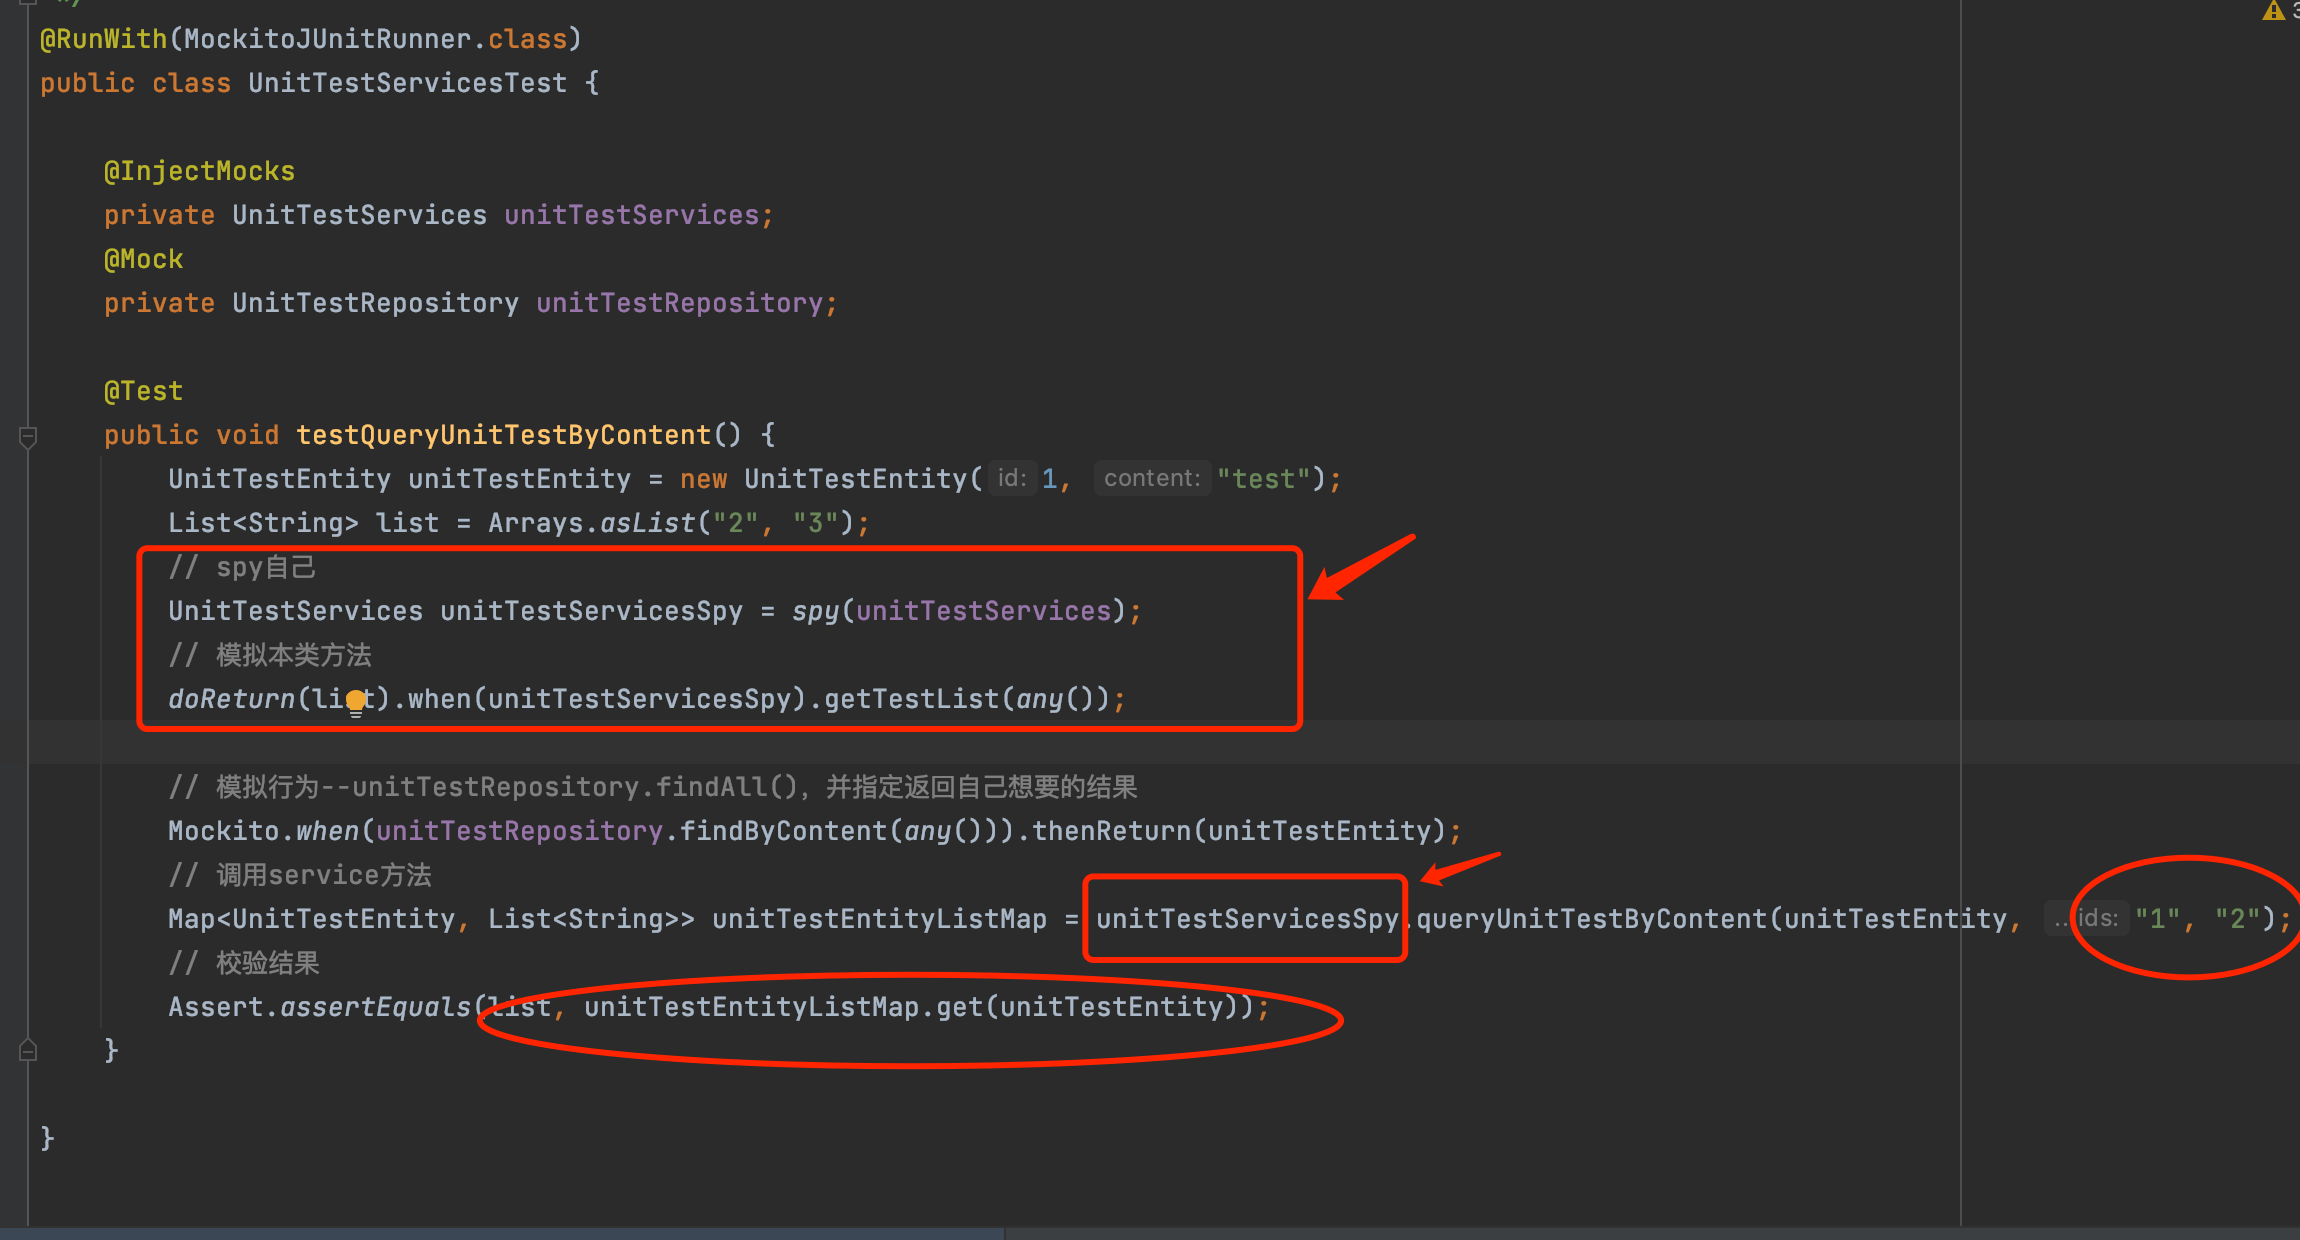Click the comment beginning "// 模拟行为--unitTestRepository.findAll()"
Screen dimensions: 2300x1240
(x=653, y=787)
